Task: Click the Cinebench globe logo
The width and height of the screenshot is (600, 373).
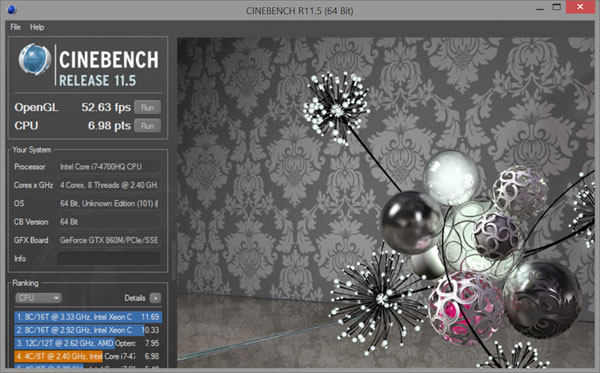Action: [34, 59]
